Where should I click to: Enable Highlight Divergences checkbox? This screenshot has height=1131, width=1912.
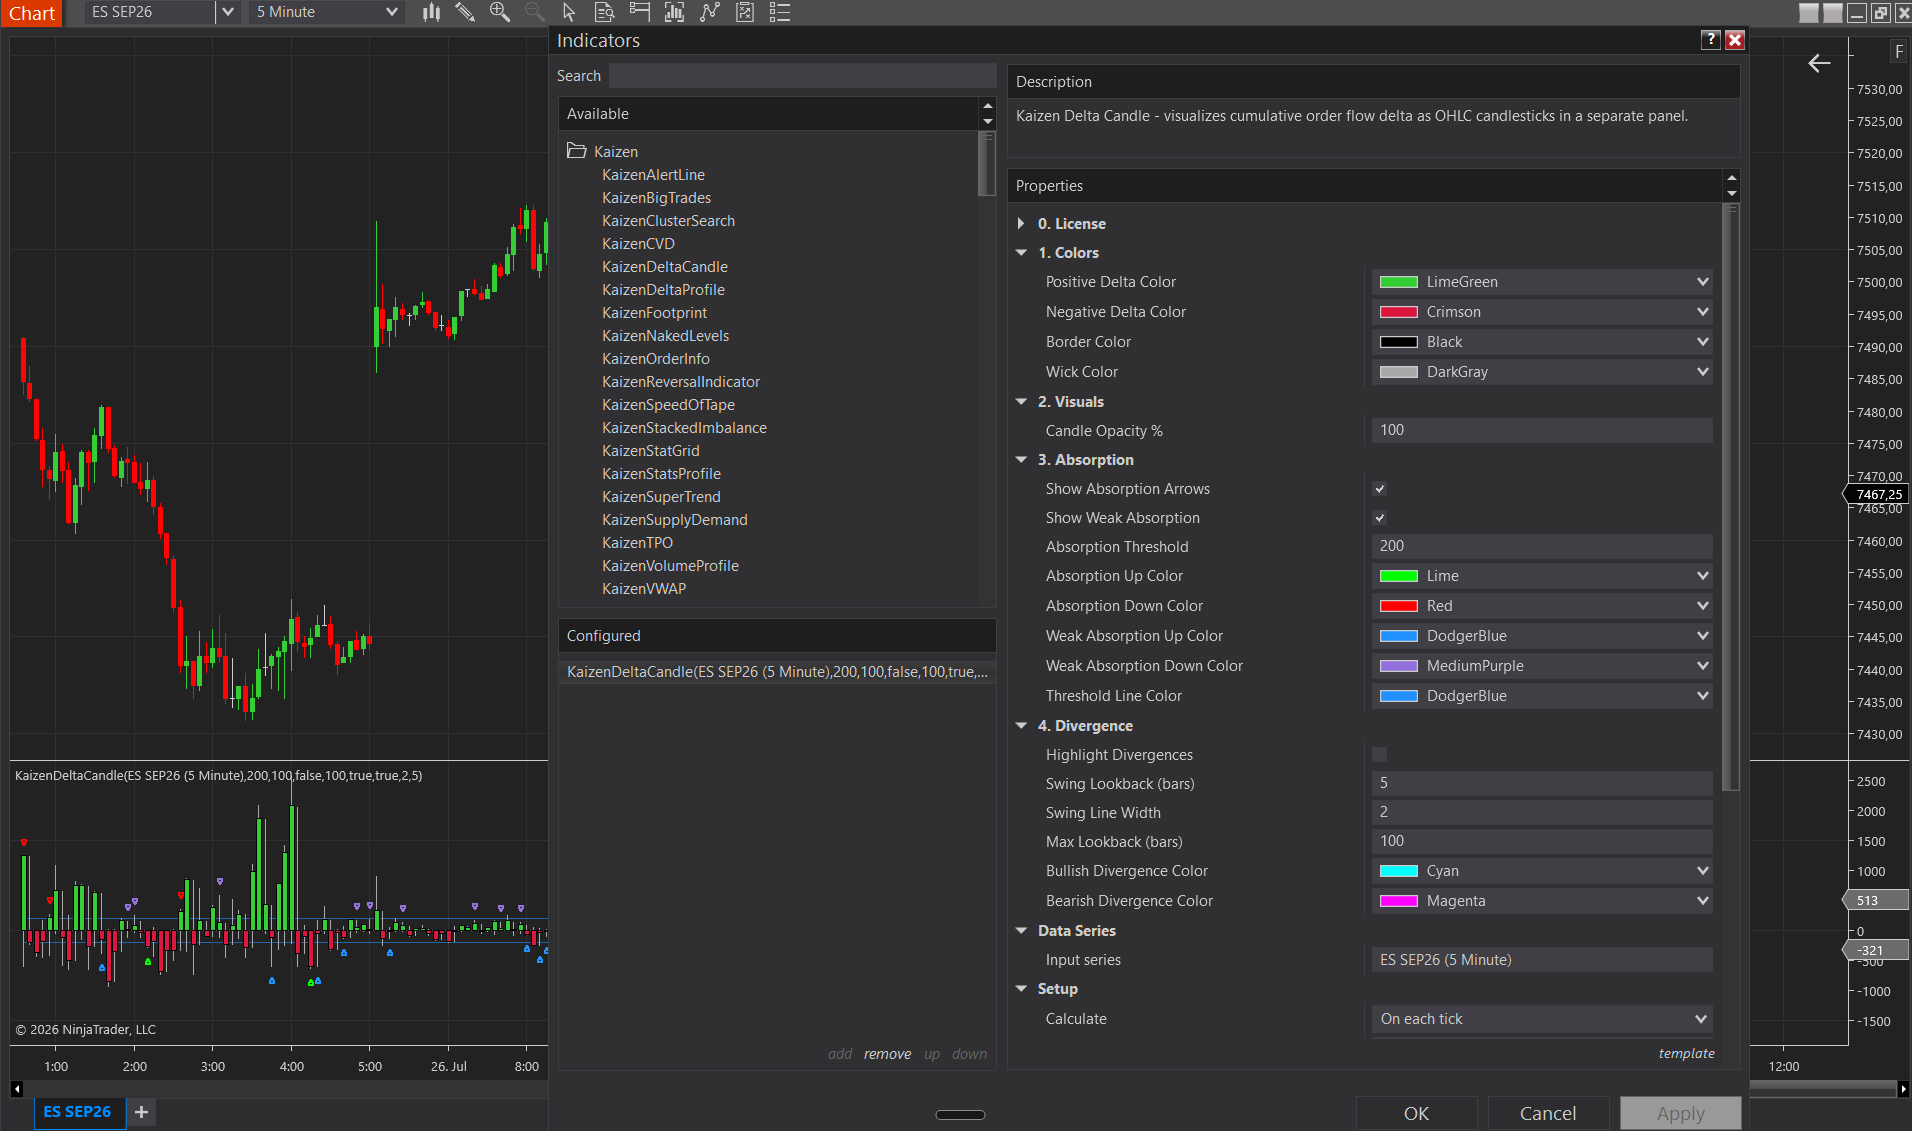pos(1380,755)
